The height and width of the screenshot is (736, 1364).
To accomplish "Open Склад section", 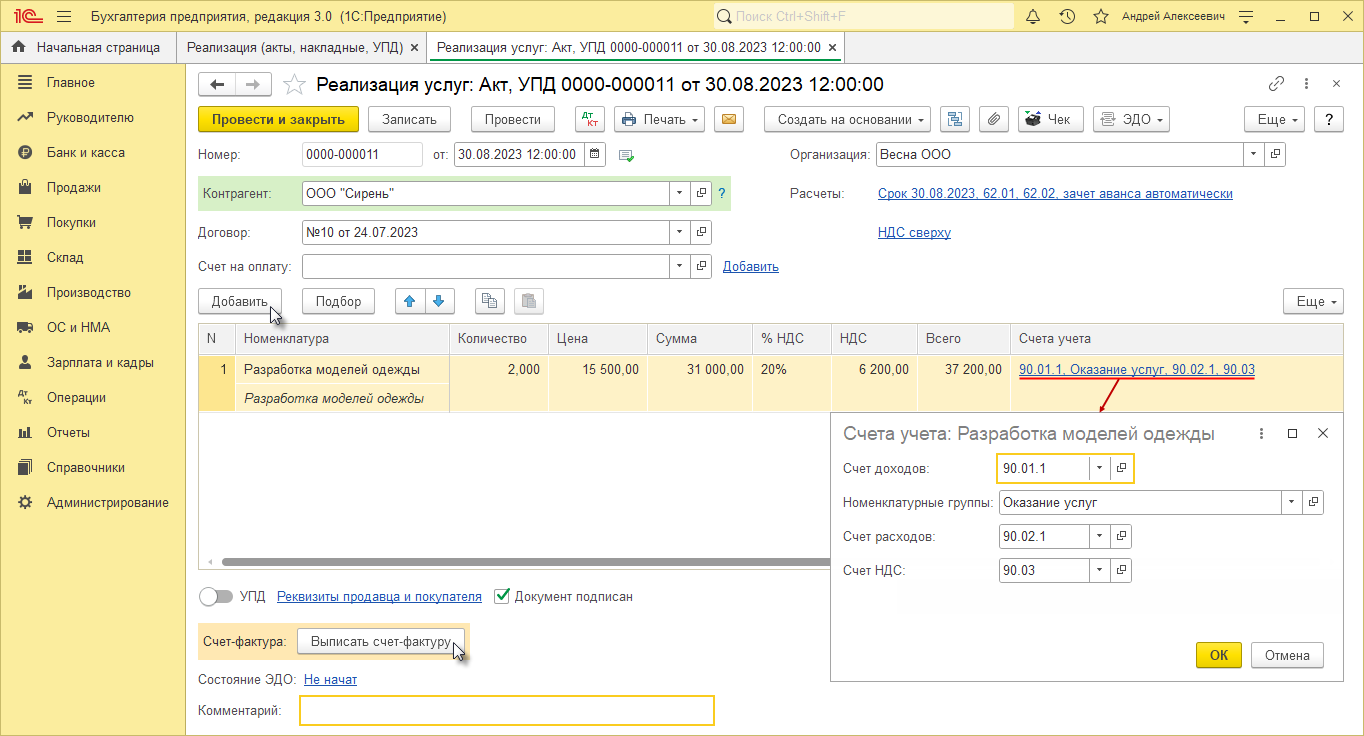I will 65,257.
